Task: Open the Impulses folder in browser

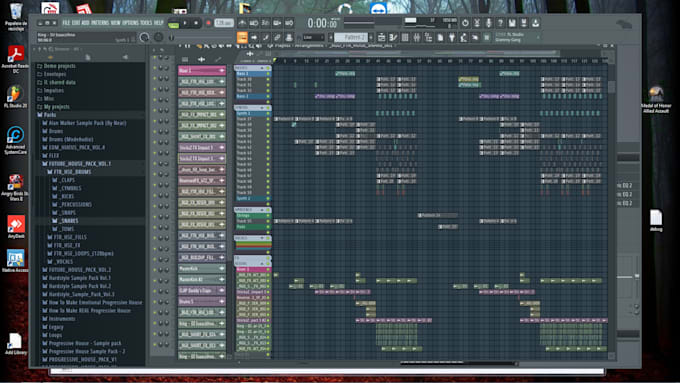Action: [54, 91]
